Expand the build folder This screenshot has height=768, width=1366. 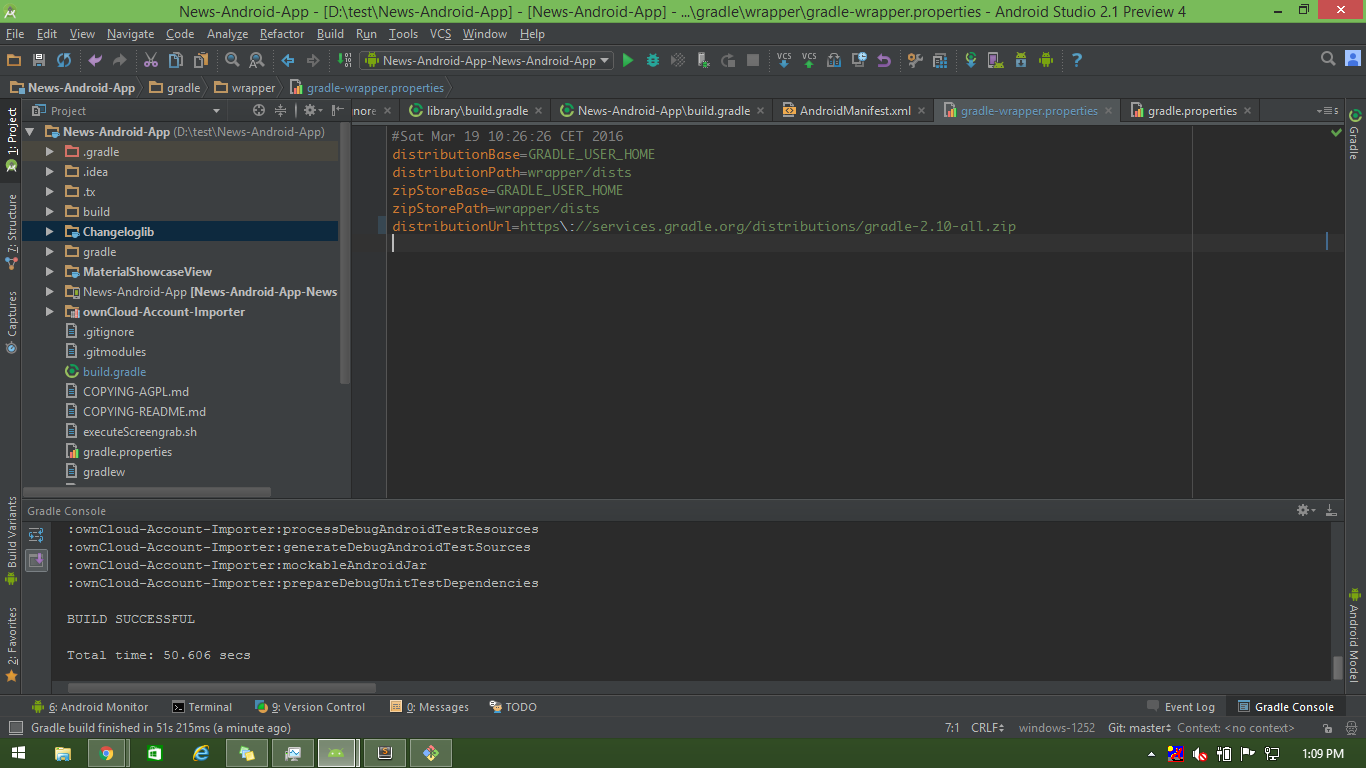[50, 212]
